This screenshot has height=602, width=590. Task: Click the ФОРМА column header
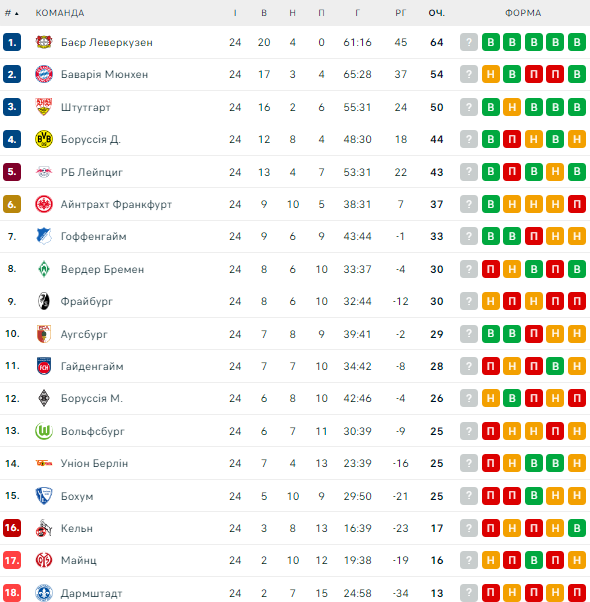523,13
